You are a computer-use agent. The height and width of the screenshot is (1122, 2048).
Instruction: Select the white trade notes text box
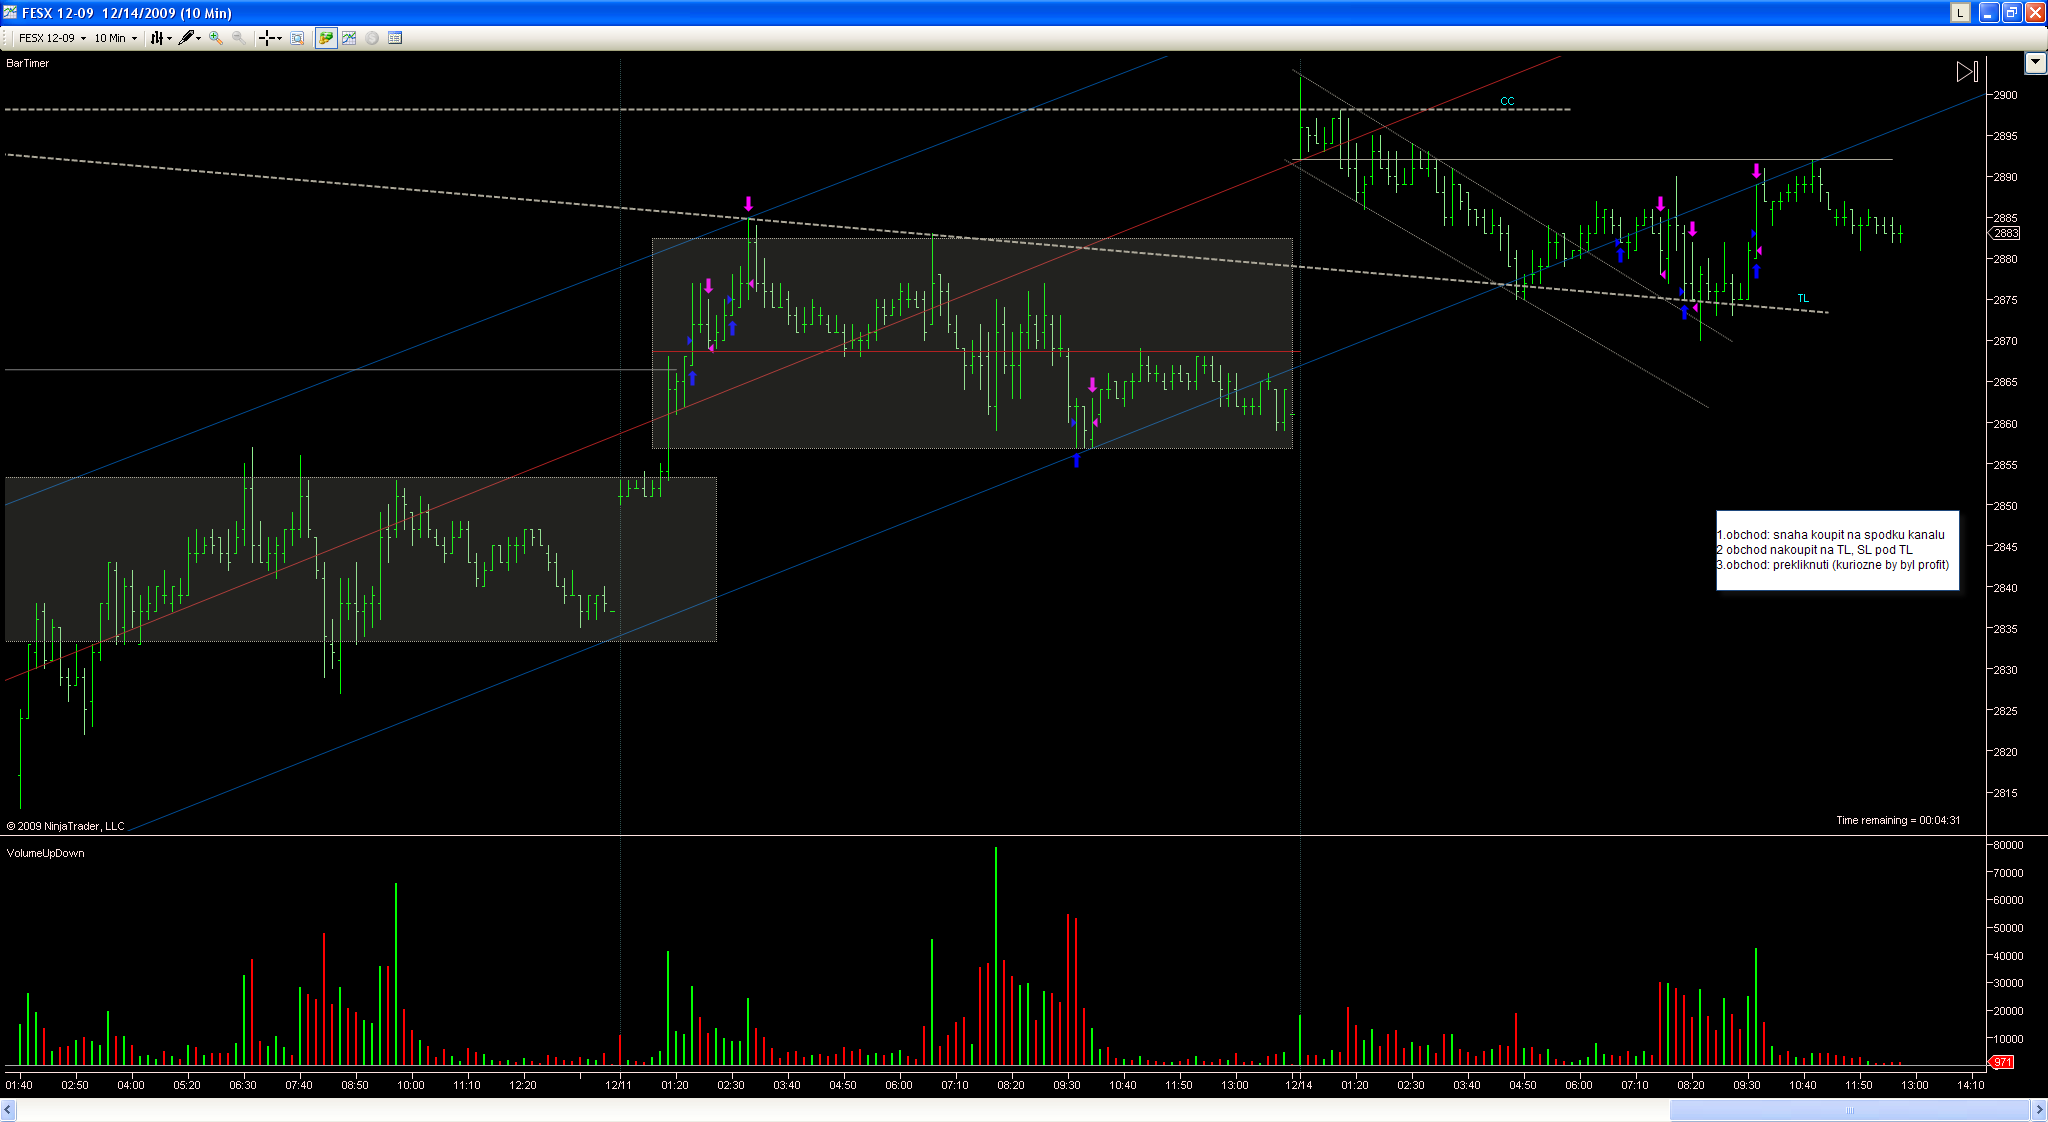1837,550
